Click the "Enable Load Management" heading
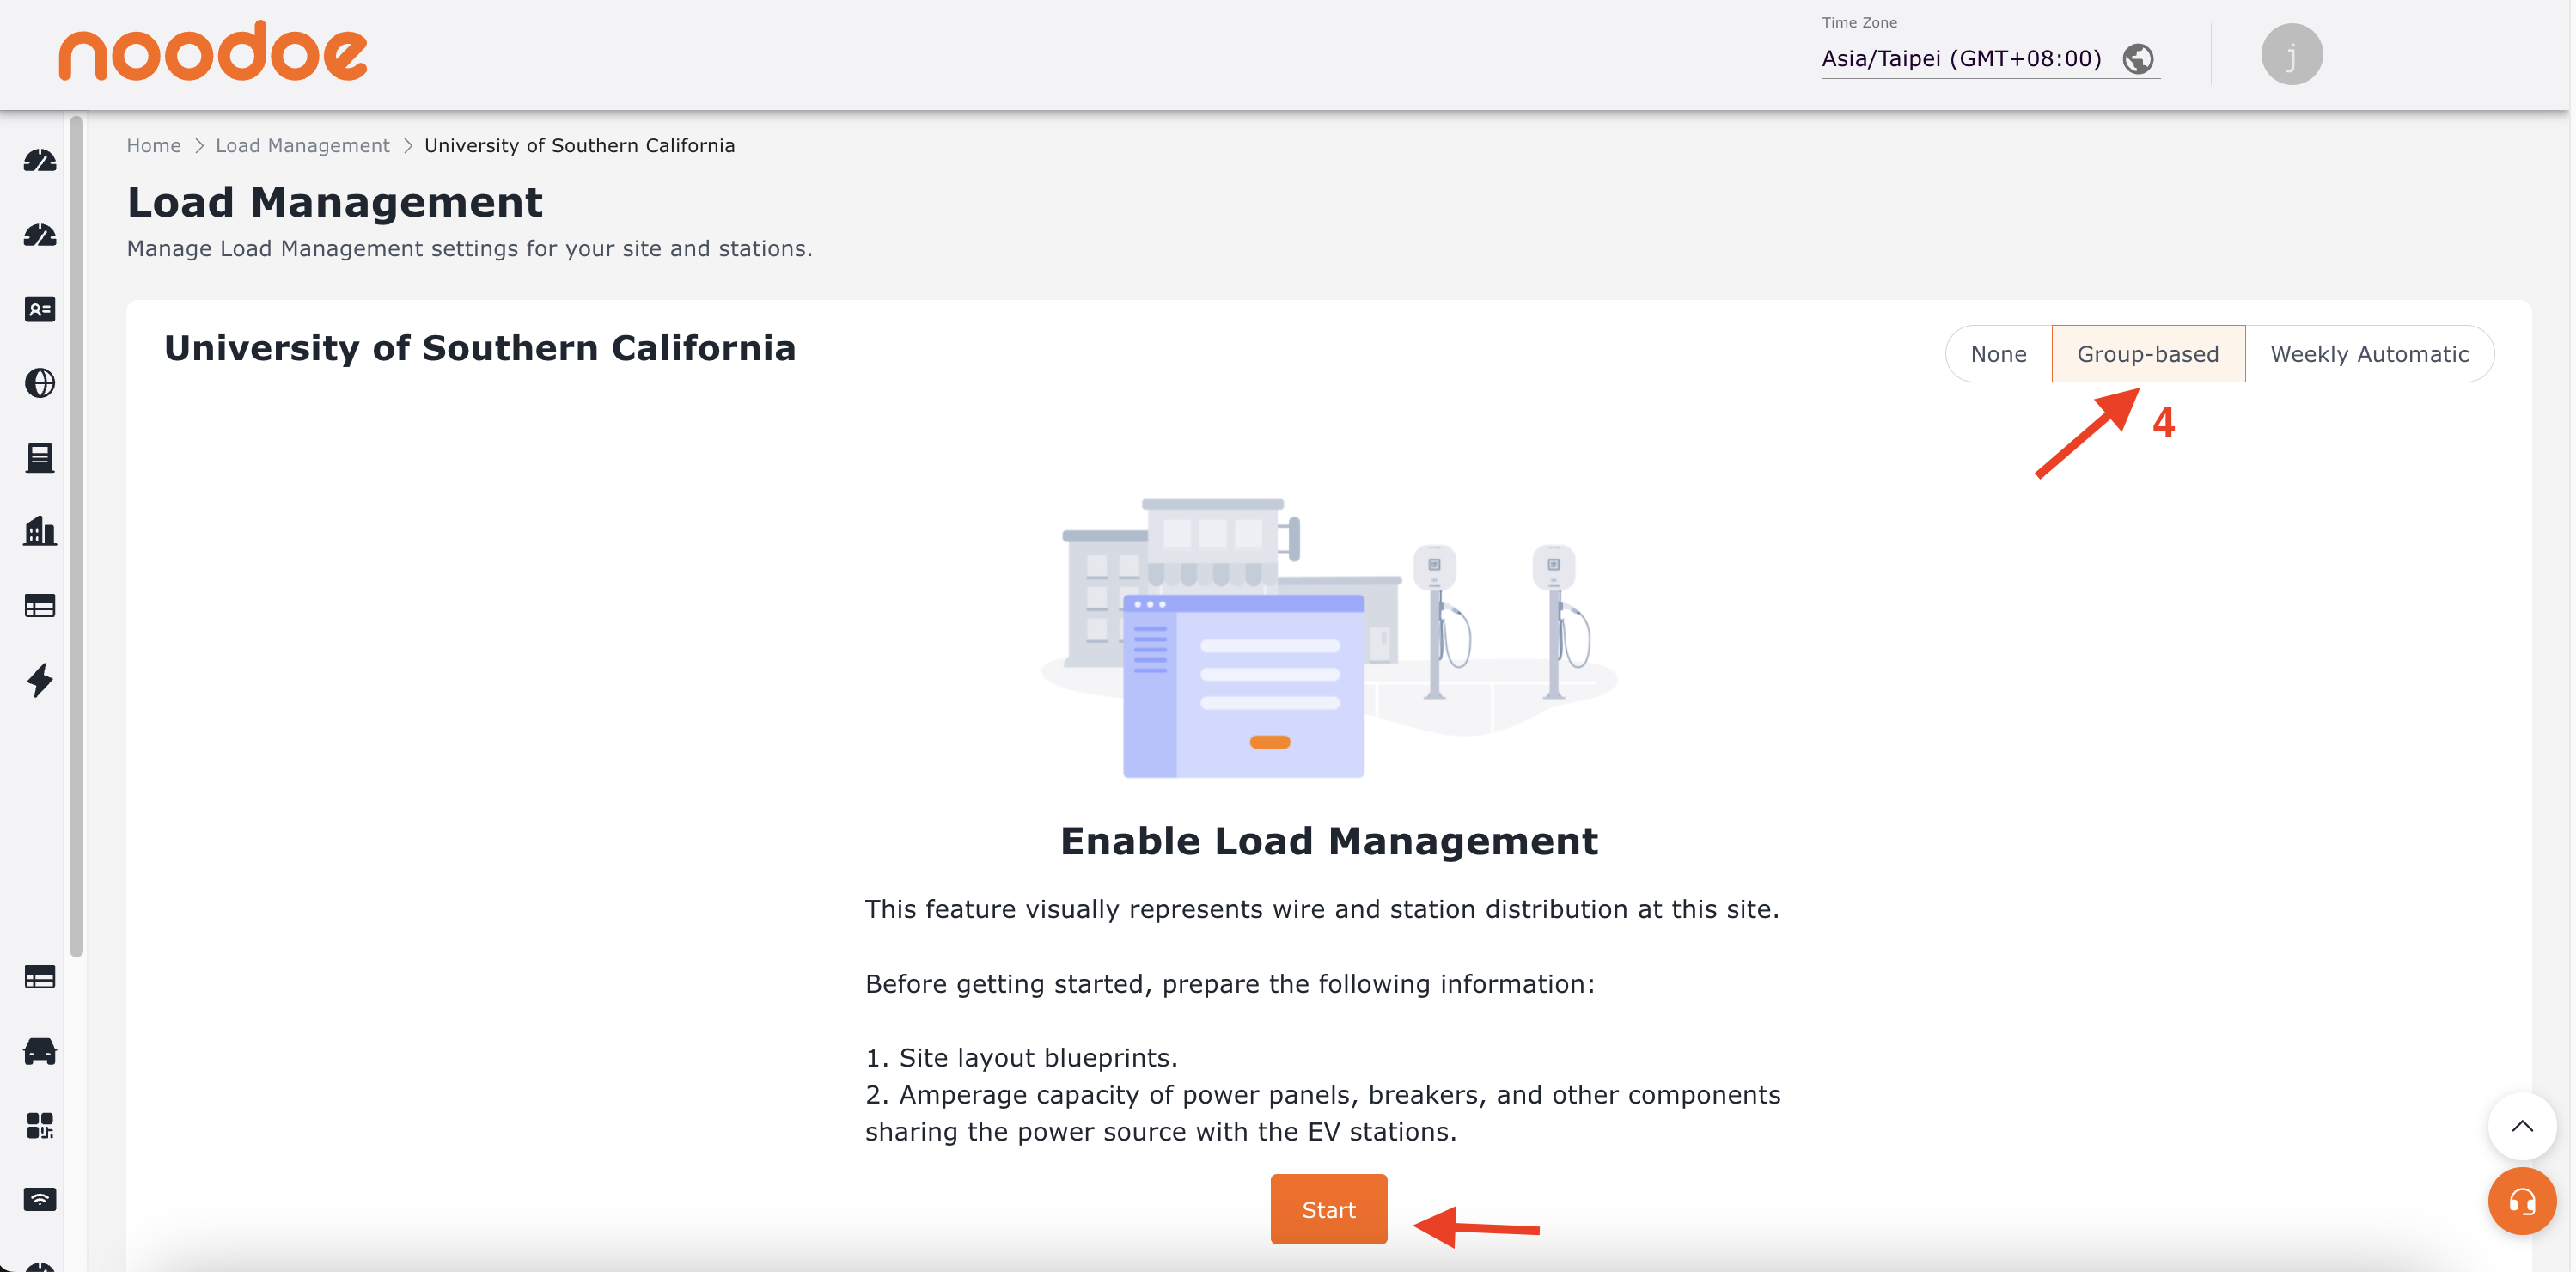This screenshot has width=2576, height=1272. tap(1328, 842)
